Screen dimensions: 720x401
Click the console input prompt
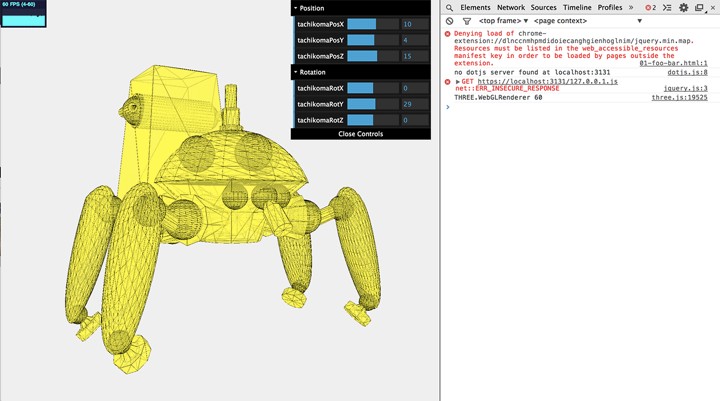(x=579, y=107)
